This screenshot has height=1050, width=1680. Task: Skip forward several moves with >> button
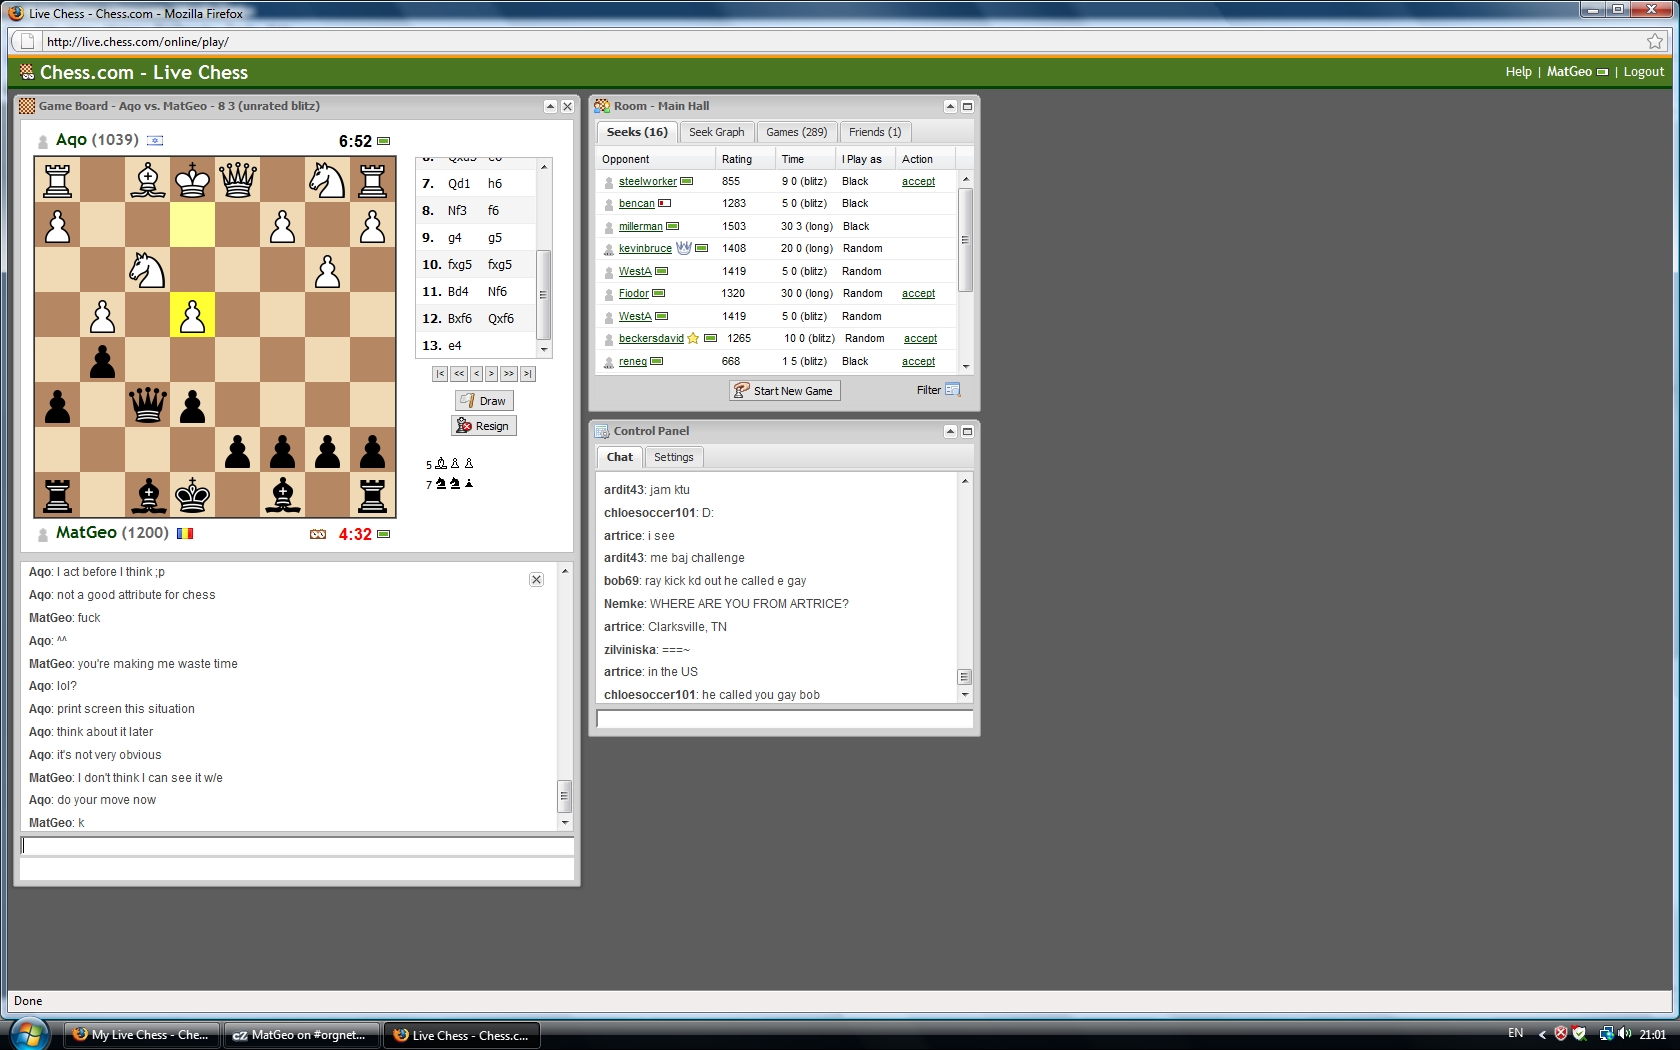pos(509,374)
